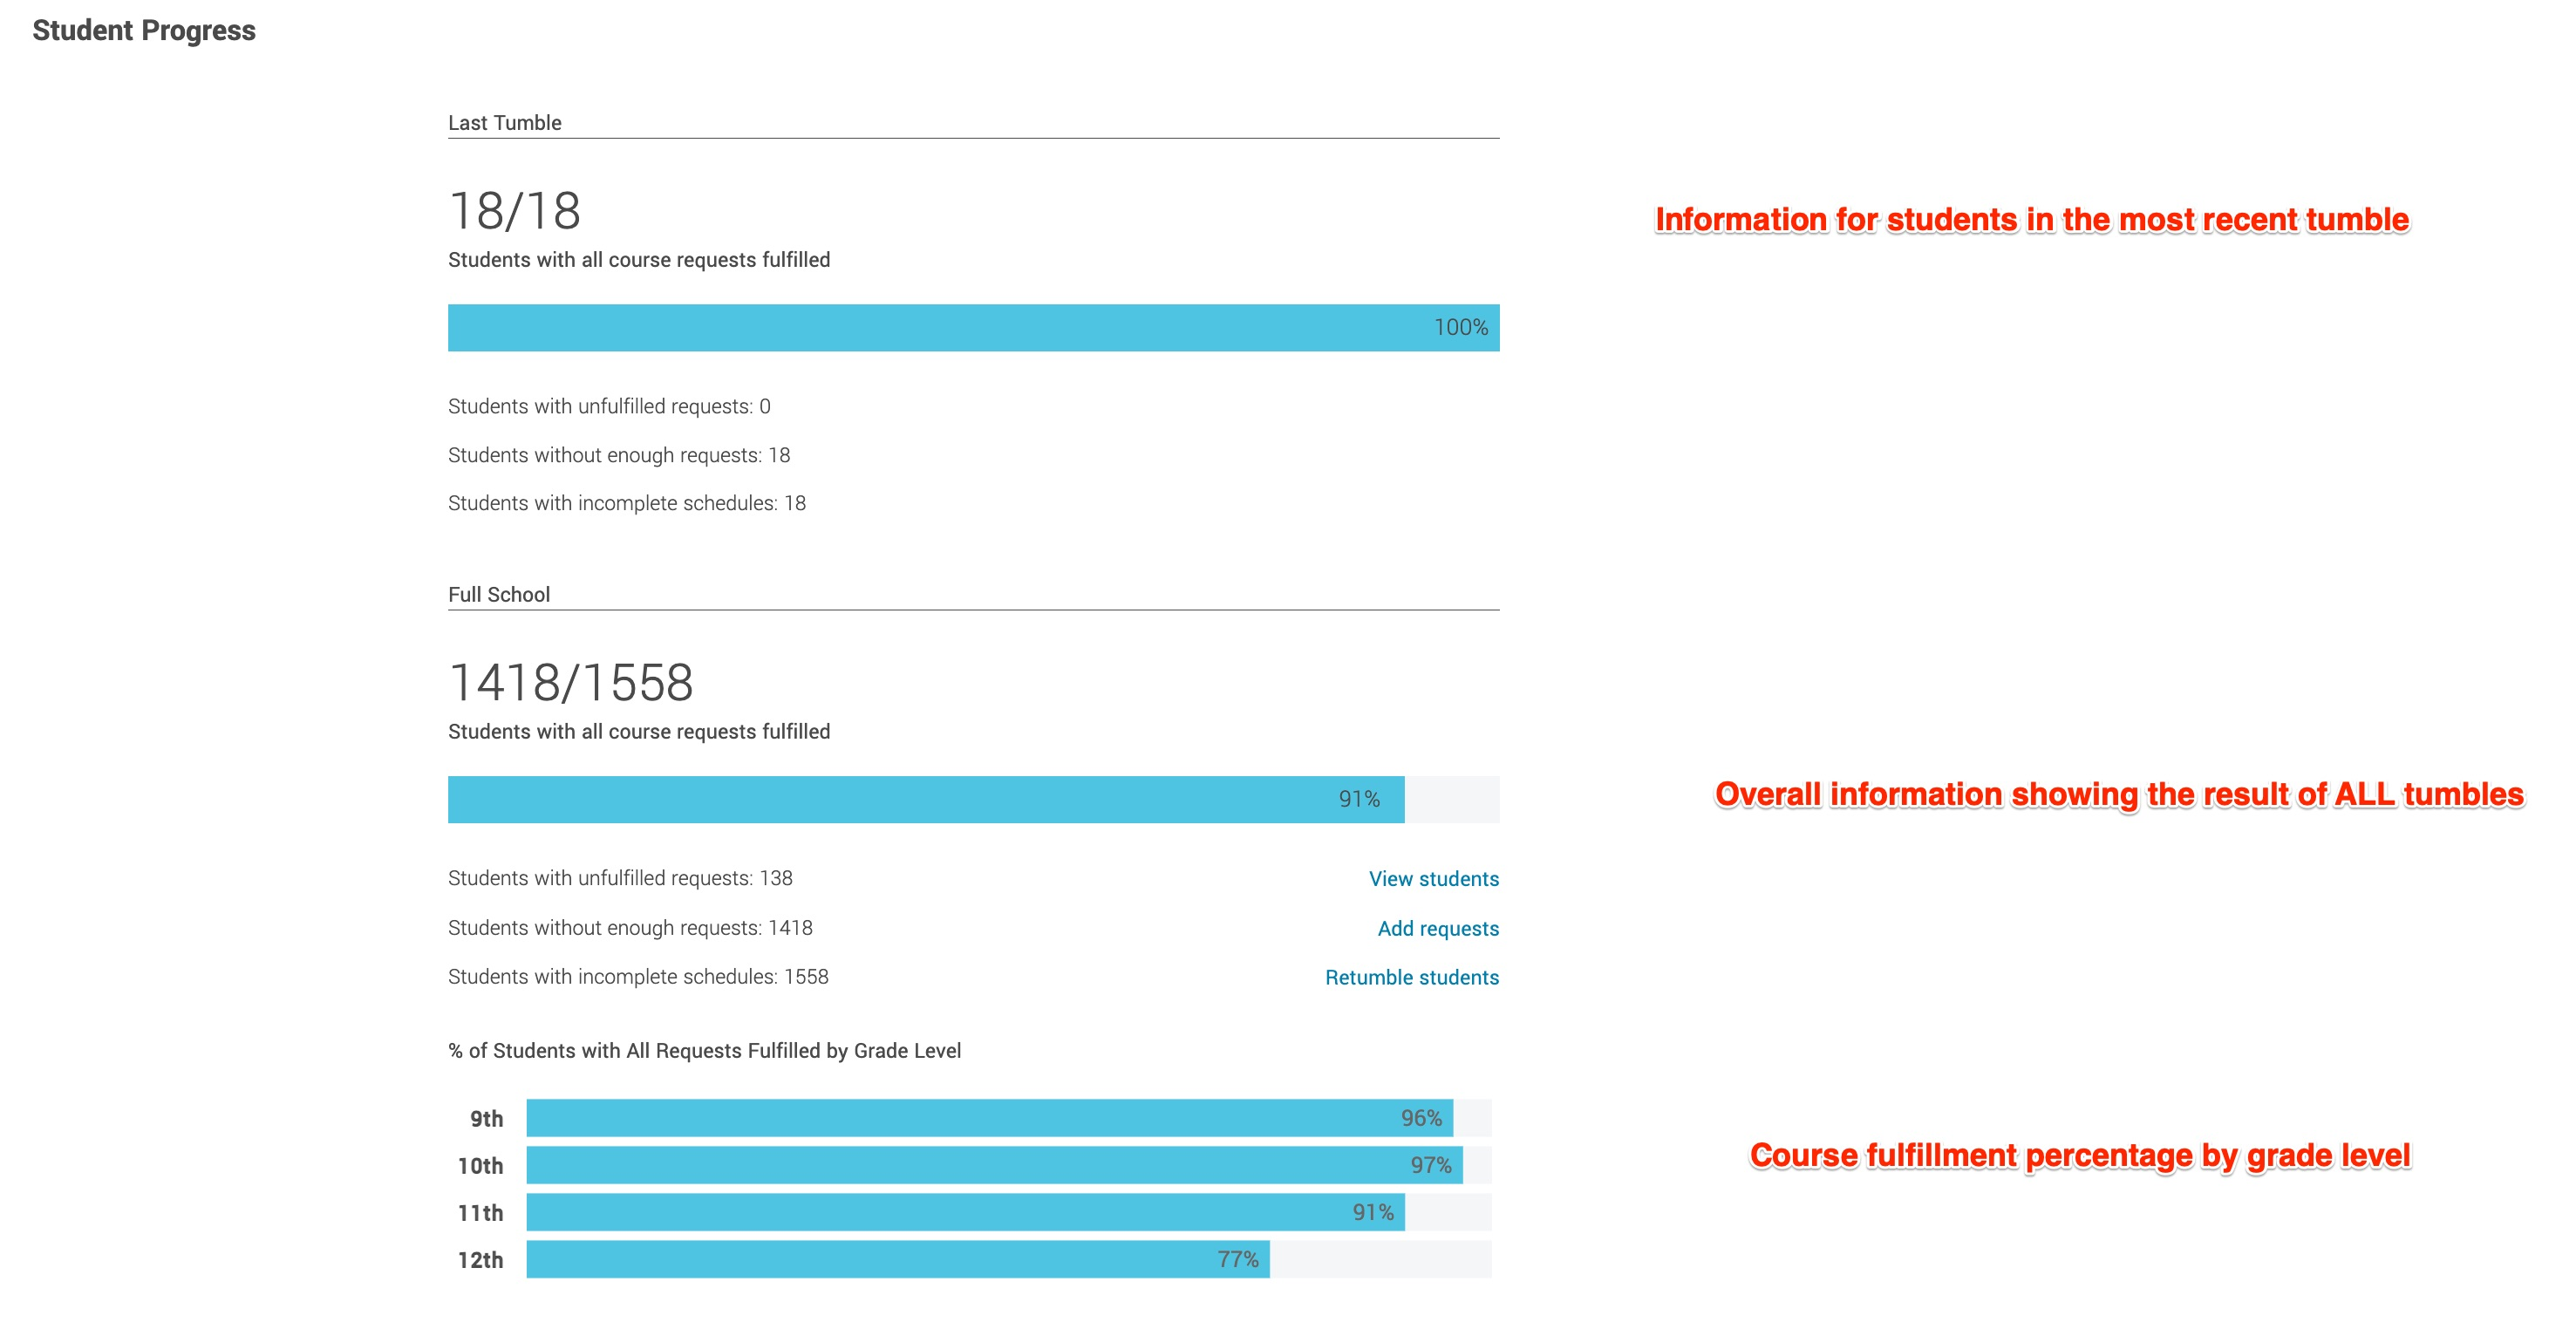Click Students with incomplete schedules: 1558 text
This screenshot has width=2576, height=1336.
click(x=638, y=977)
